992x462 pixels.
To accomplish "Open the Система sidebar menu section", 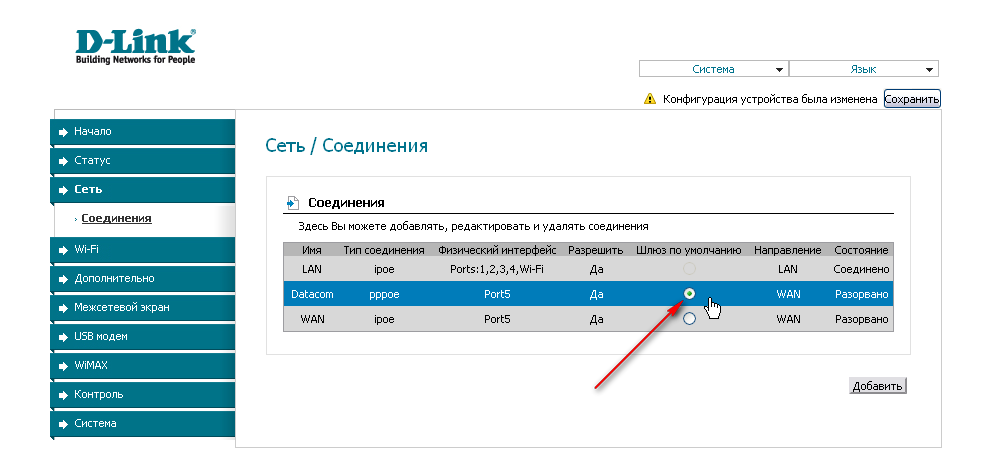I will (142, 423).
